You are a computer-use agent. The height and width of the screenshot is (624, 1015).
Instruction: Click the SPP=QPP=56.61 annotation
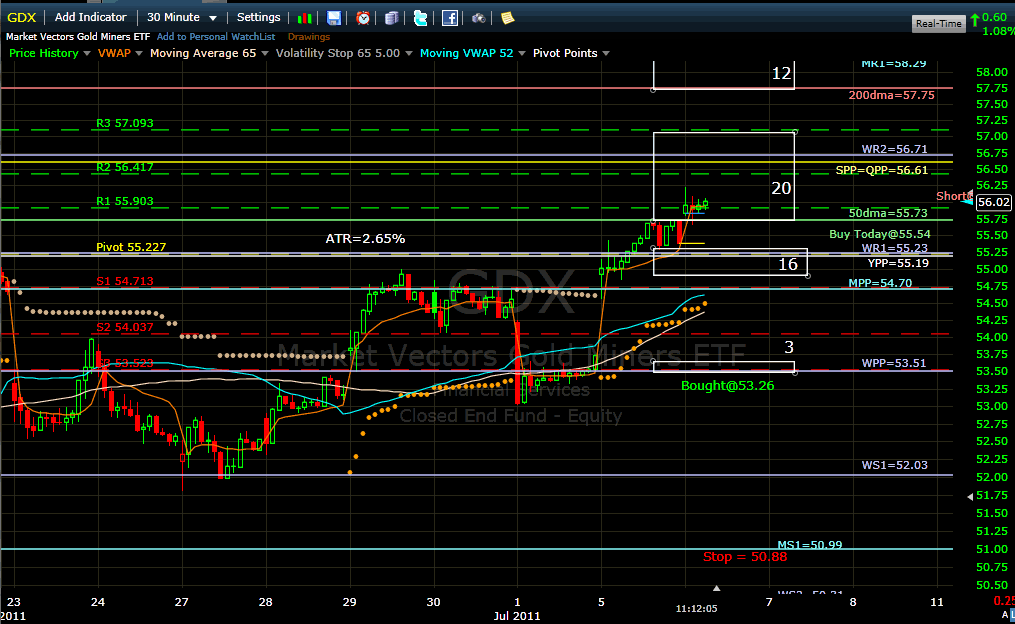[882, 170]
